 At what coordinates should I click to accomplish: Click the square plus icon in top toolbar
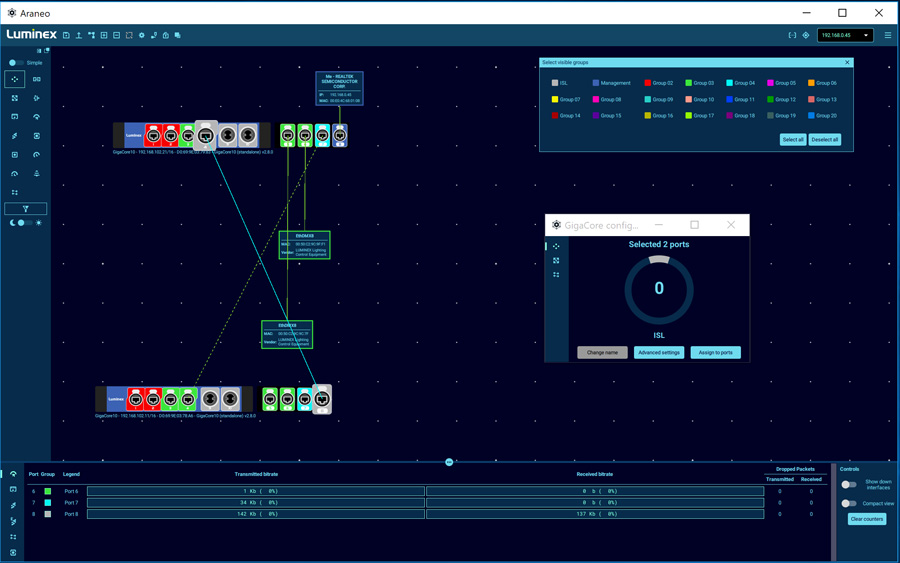coord(104,36)
